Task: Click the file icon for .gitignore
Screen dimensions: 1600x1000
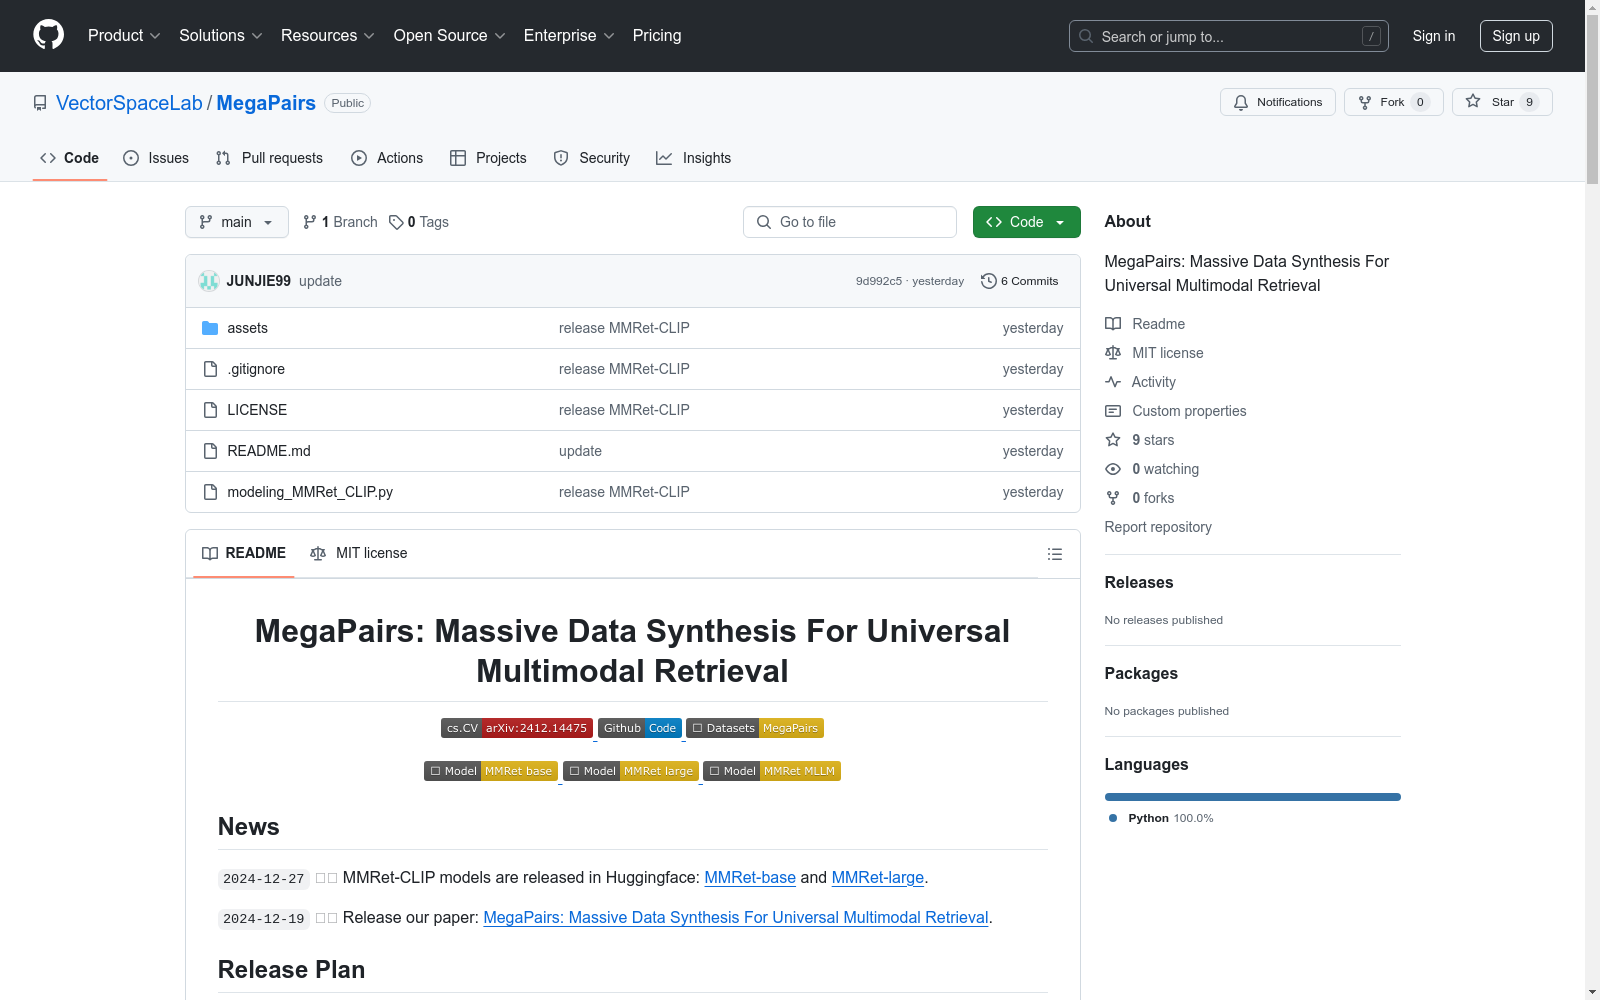Action: click(x=210, y=369)
